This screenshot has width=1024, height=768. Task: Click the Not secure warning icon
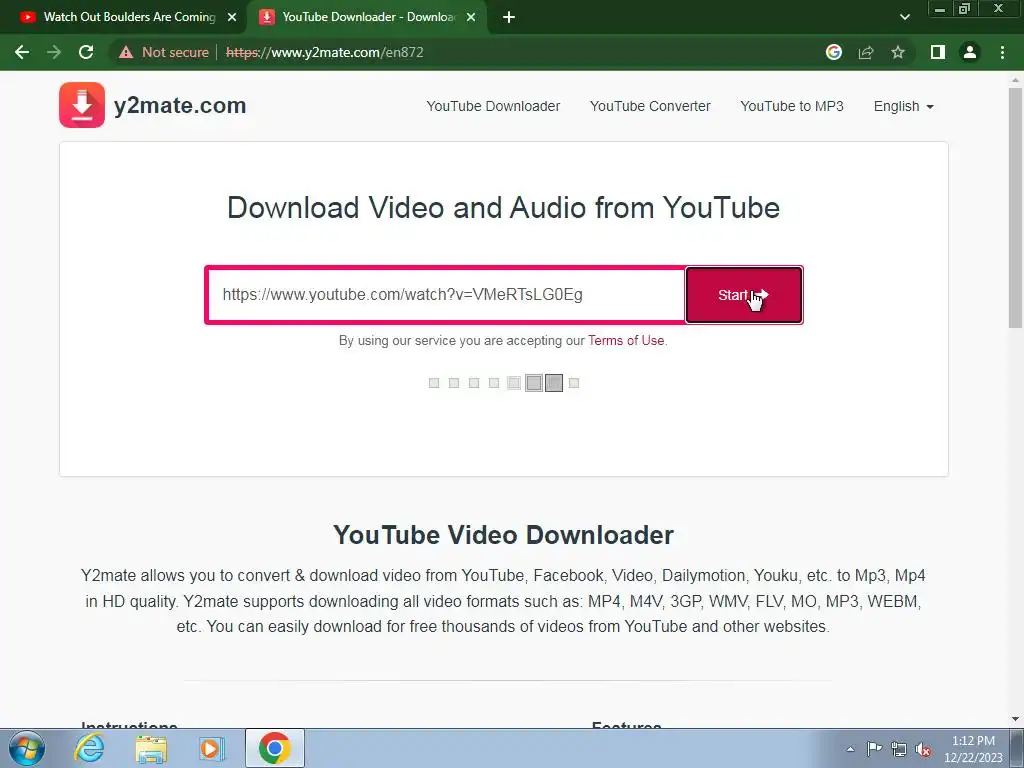tap(126, 52)
